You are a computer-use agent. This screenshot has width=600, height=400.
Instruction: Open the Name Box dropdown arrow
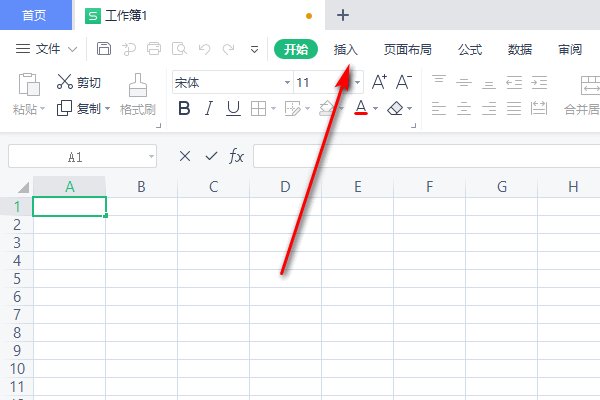point(151,156)
